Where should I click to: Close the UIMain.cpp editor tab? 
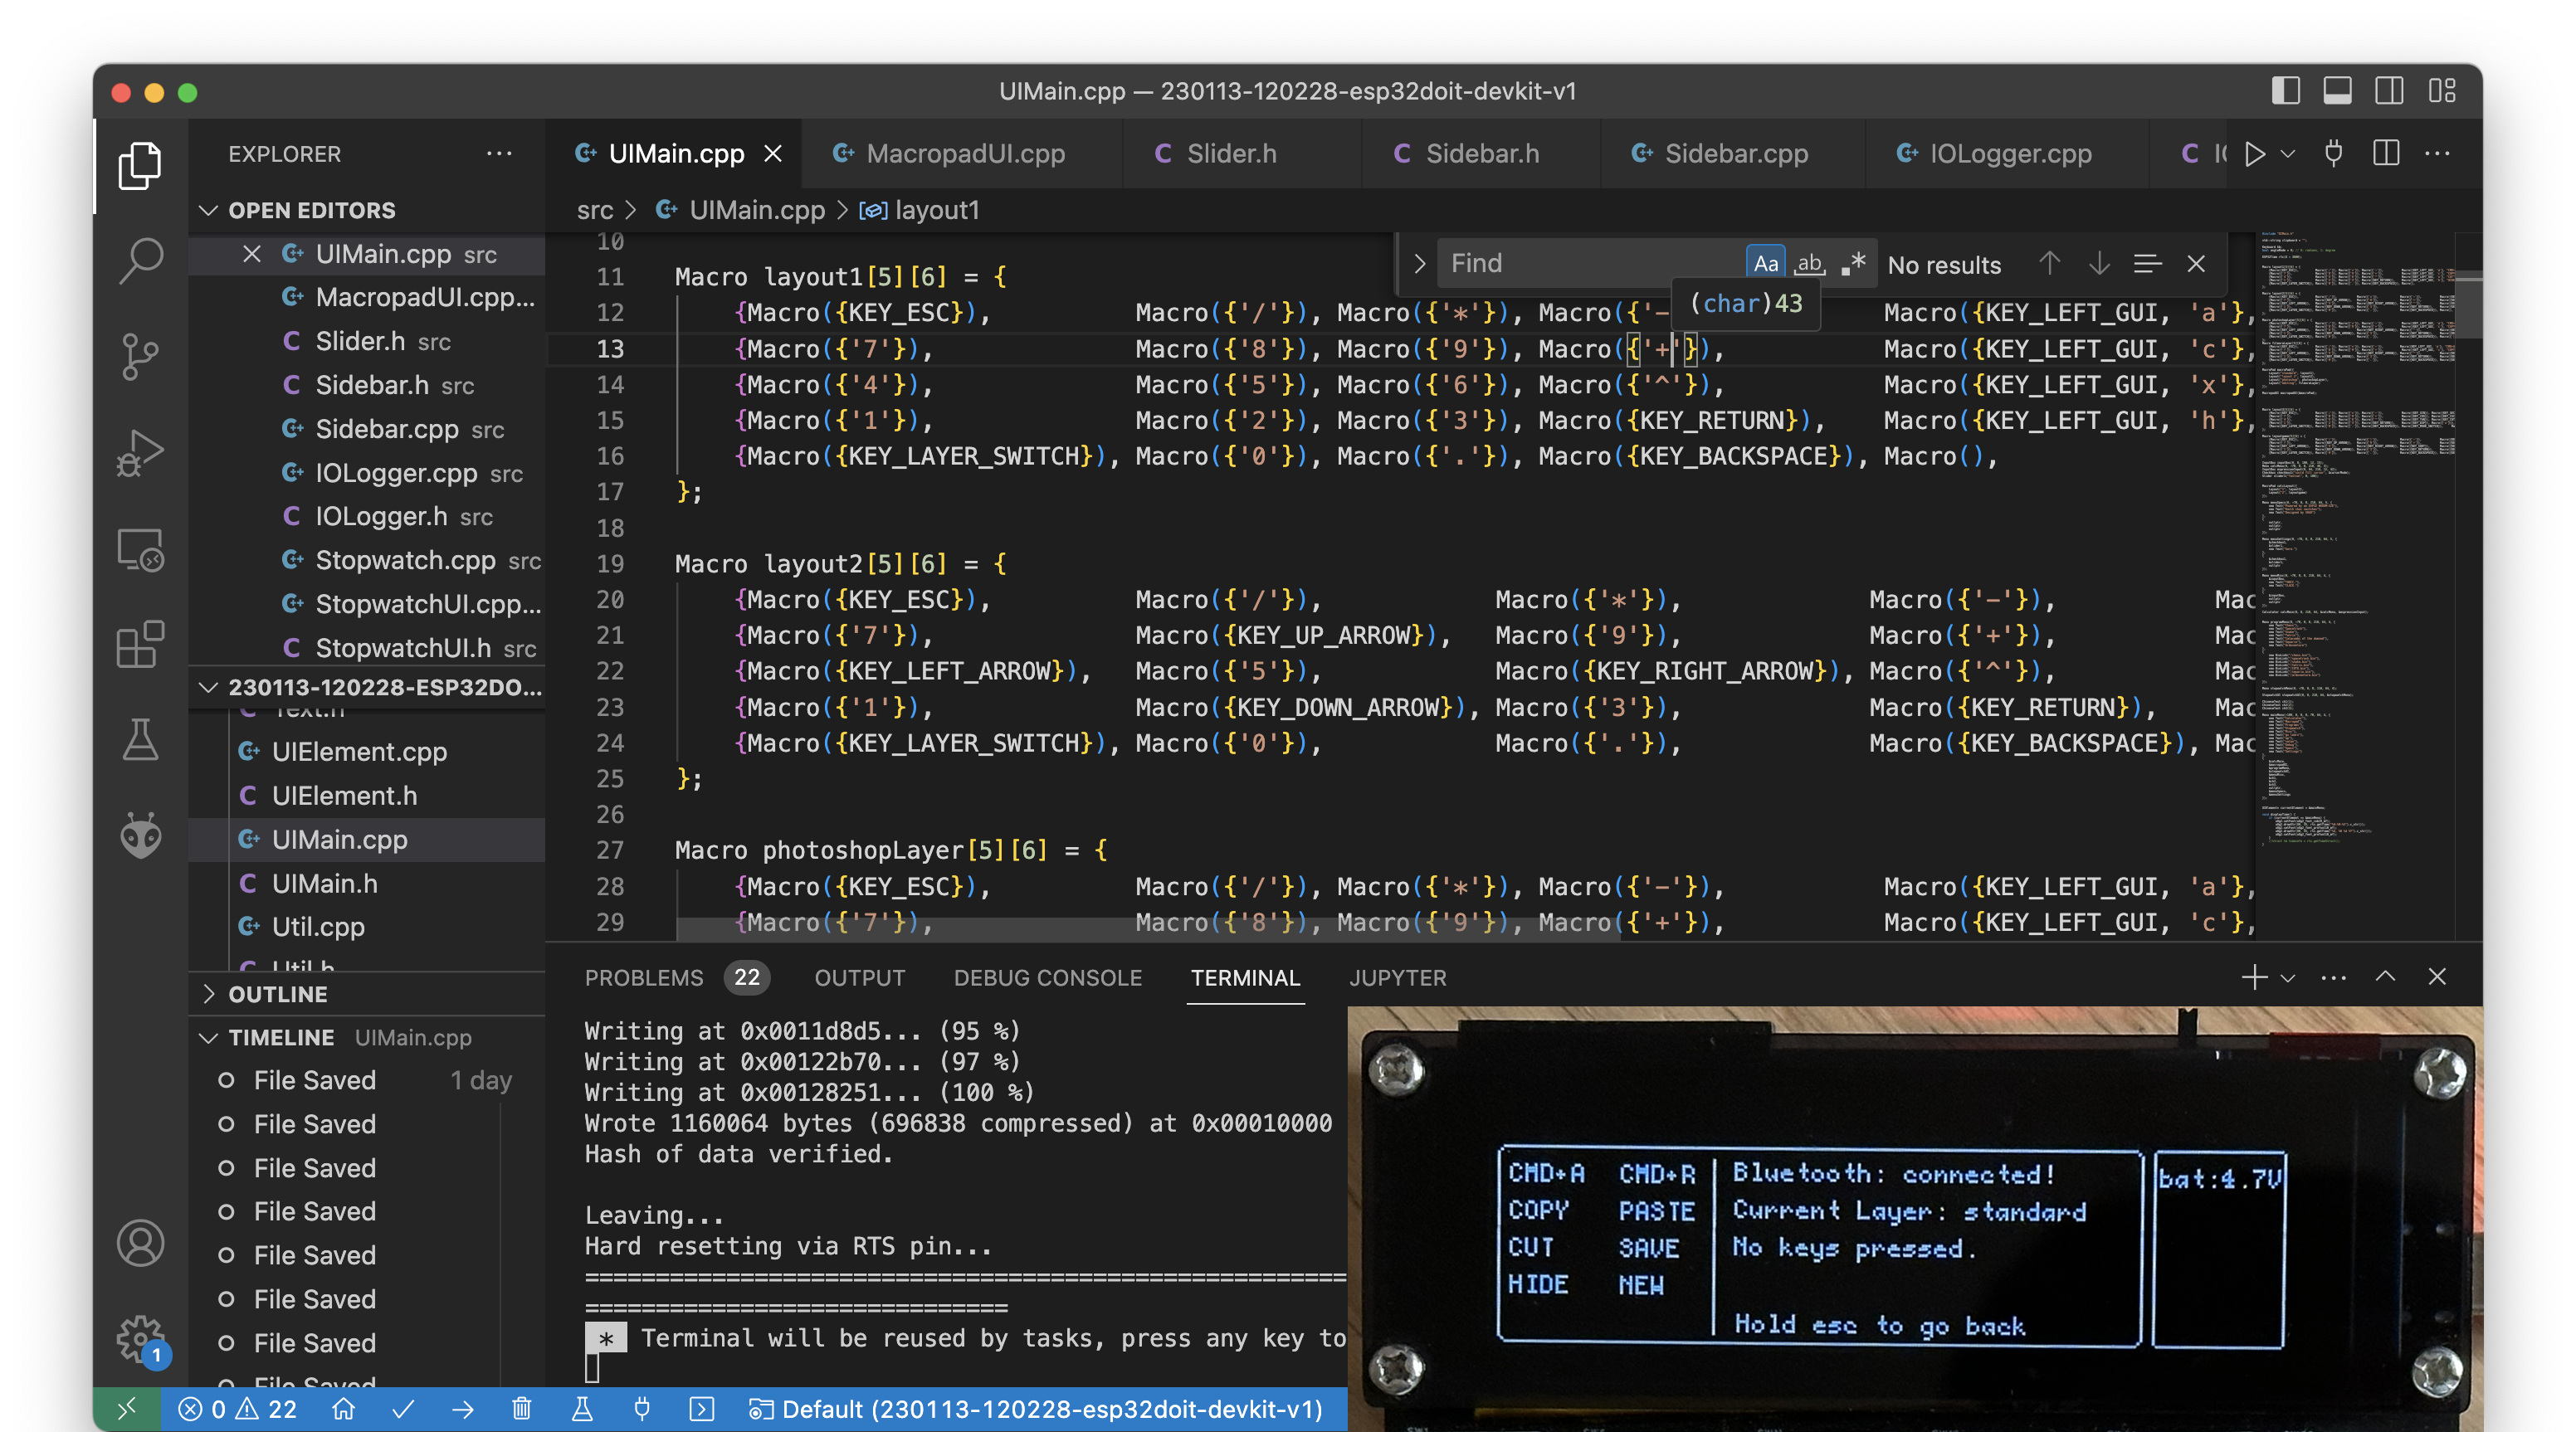773,154
